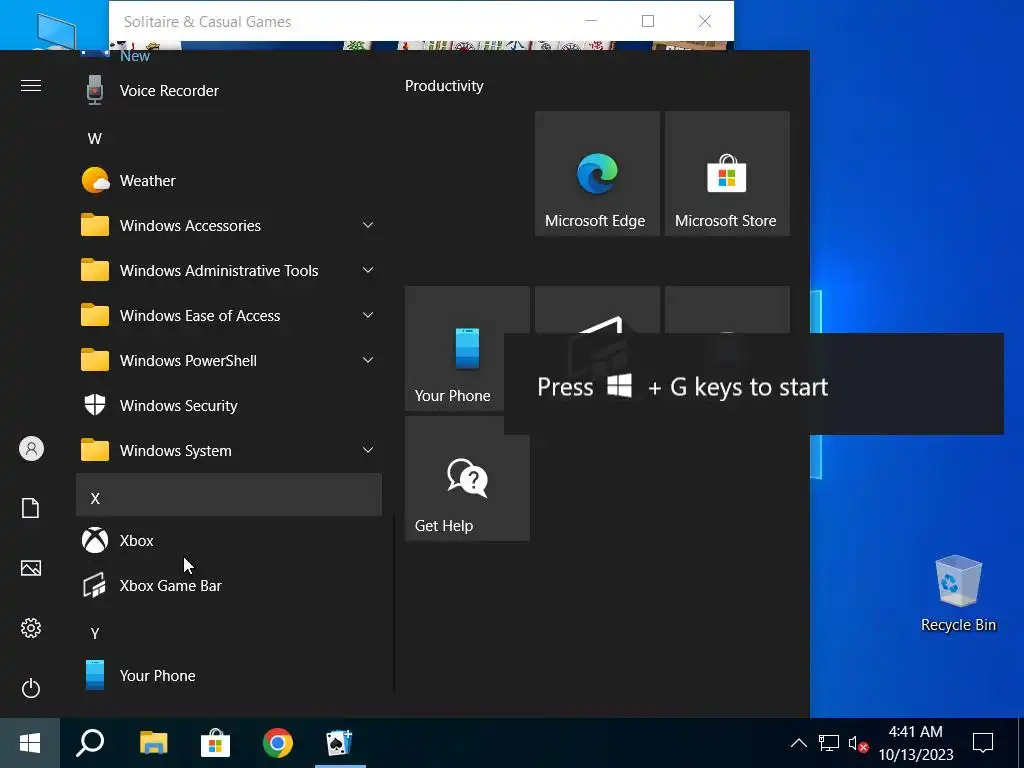Open the clock and date flyout
The width and height of the screenshot is (1024, 768).
(x=916, y=743)
